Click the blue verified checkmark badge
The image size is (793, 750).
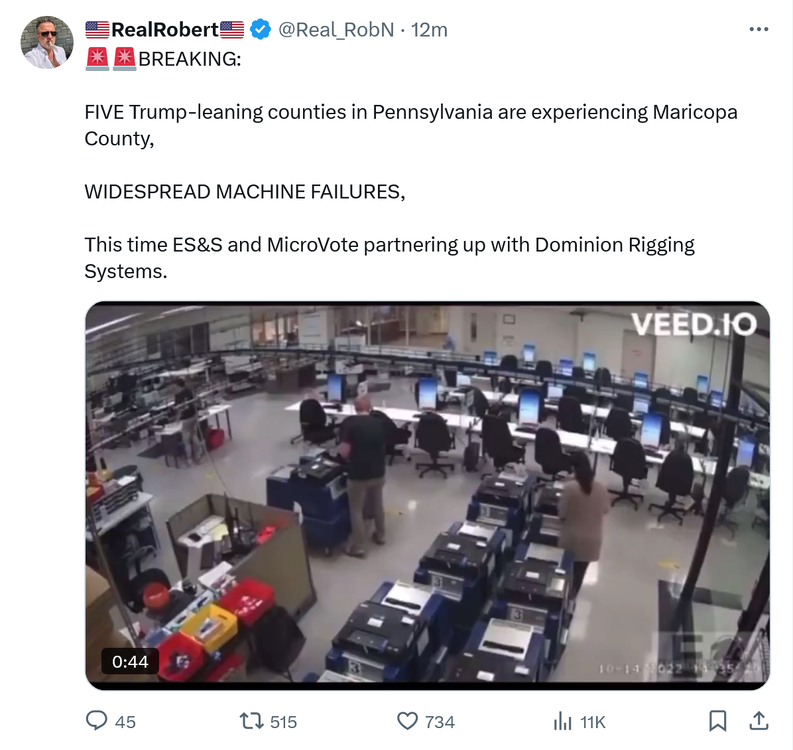(260, 29)
